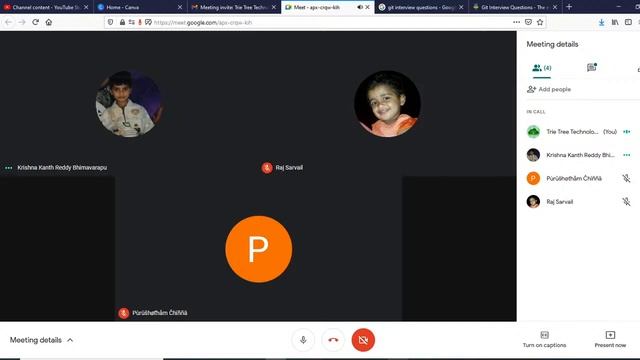Reload the page
This screenshot has width=640, height=360.
coord(36,22)
